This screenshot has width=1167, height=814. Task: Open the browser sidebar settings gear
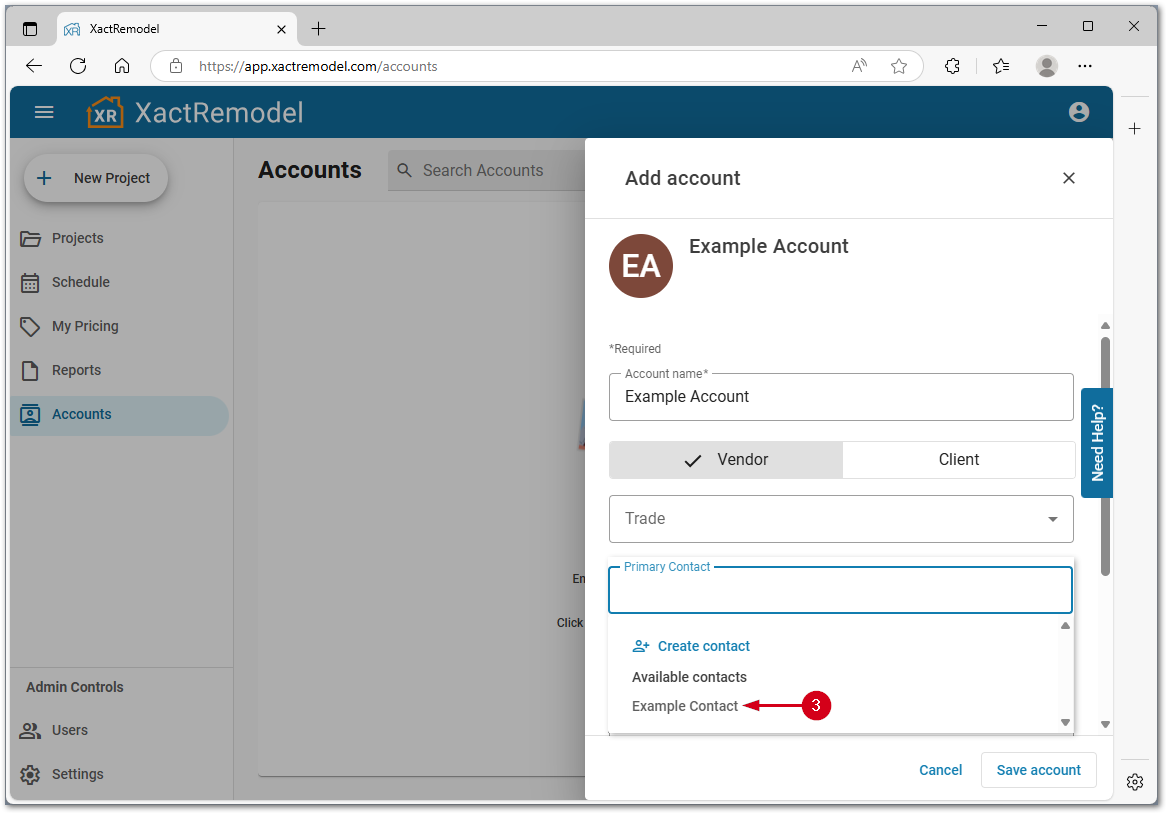1135,782
